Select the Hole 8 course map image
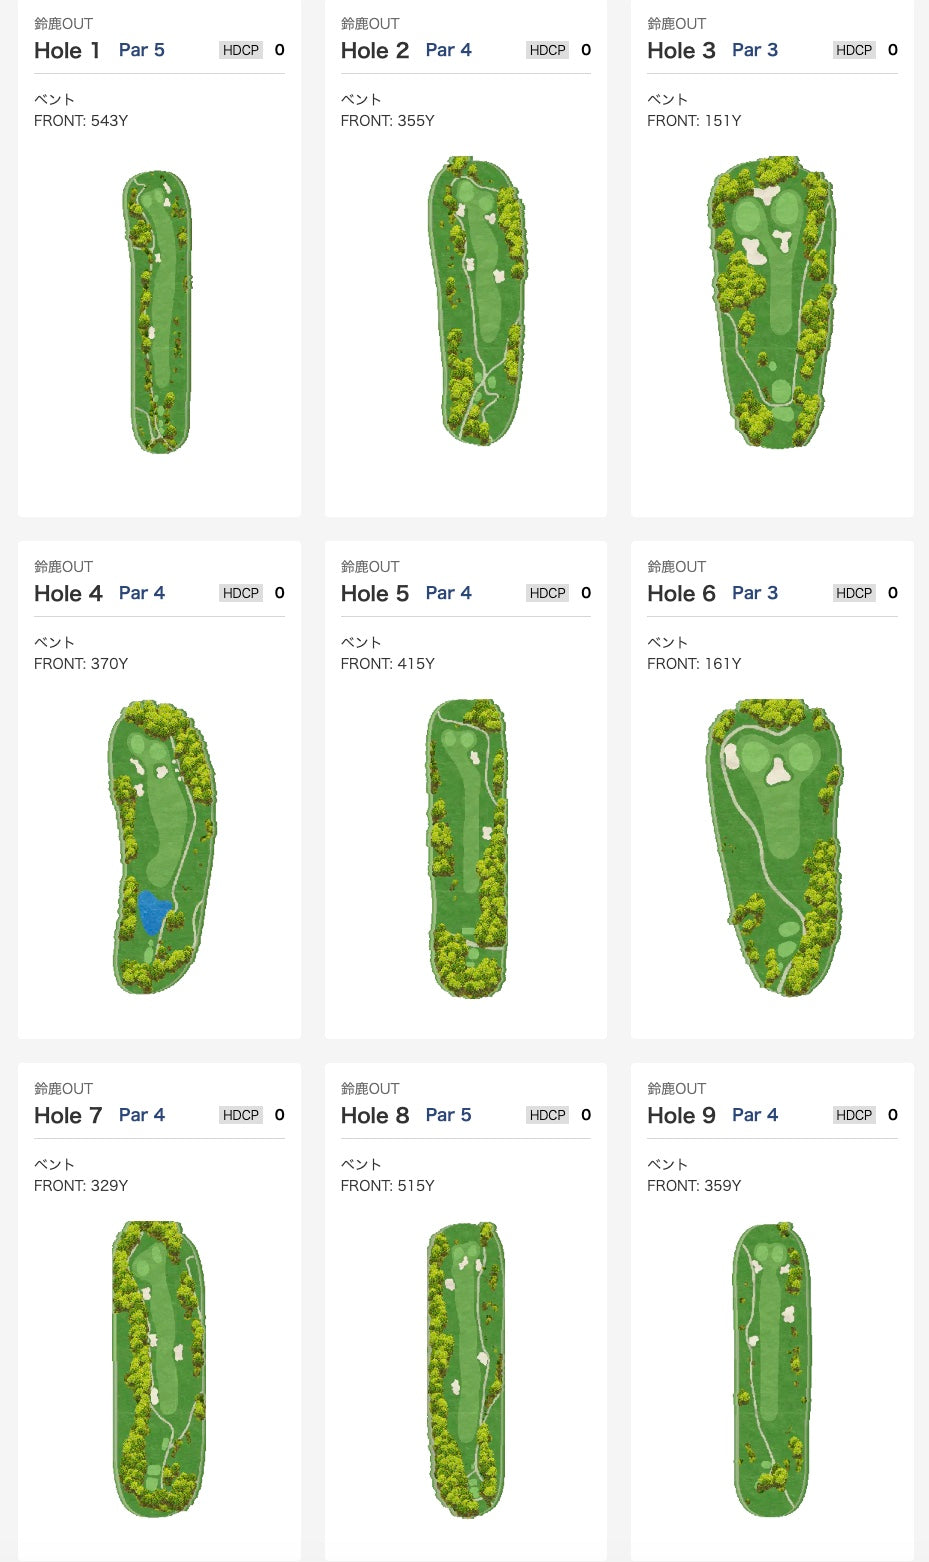The image size is (929, 1562). pos(466,1369)
